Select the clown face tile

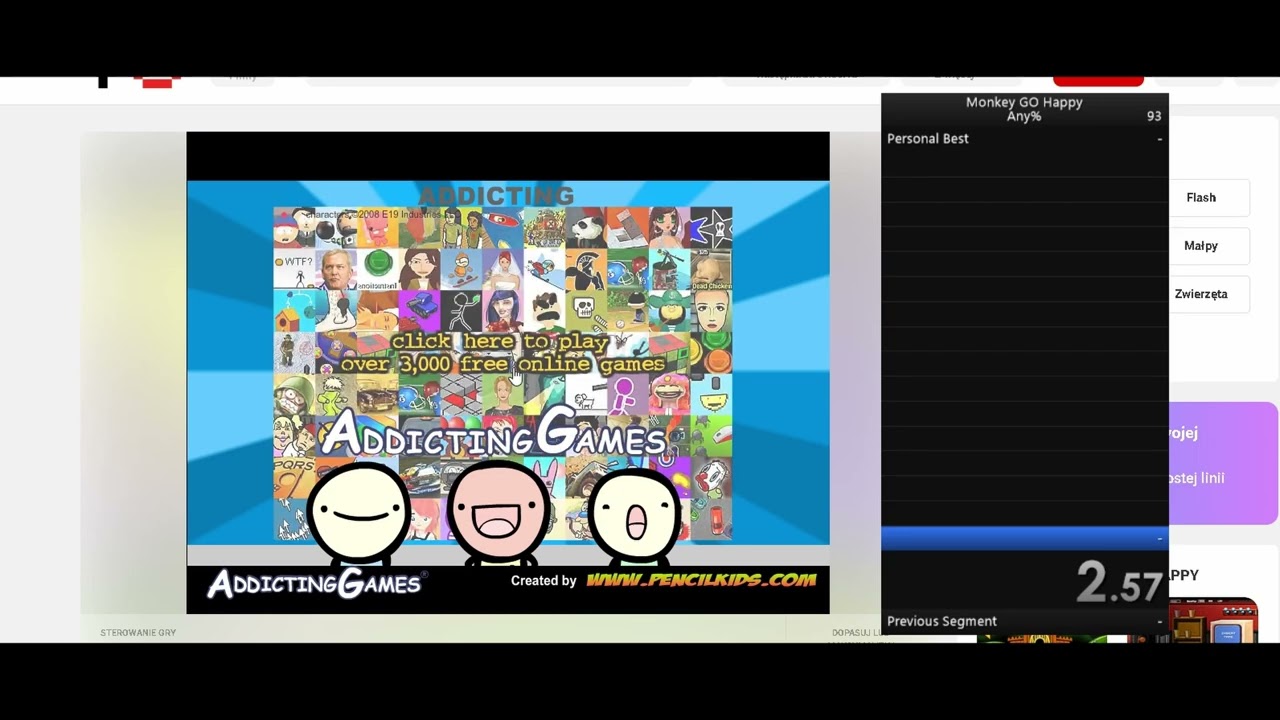713,478
